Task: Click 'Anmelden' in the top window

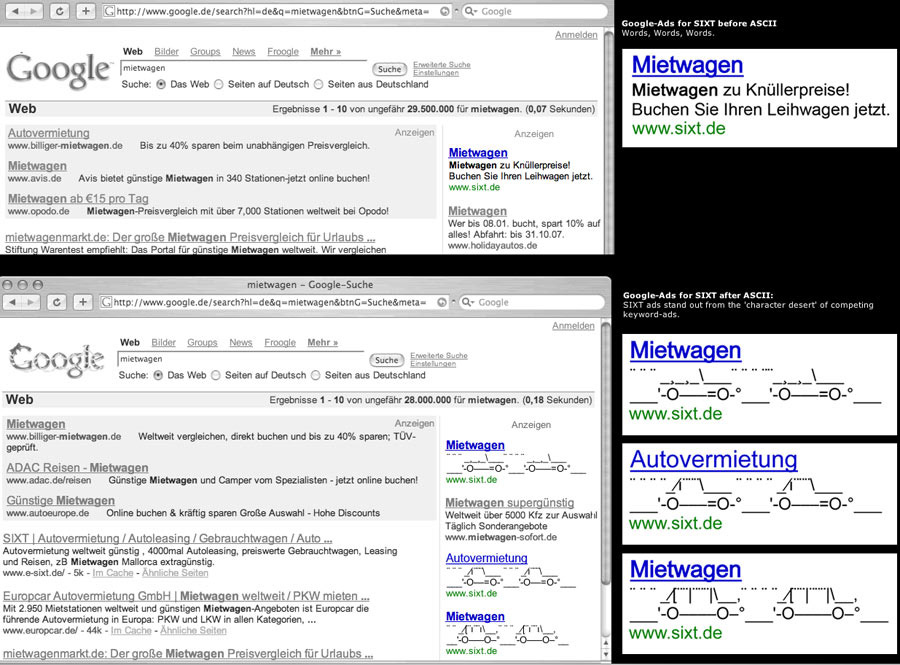Action: click(576, 35)
